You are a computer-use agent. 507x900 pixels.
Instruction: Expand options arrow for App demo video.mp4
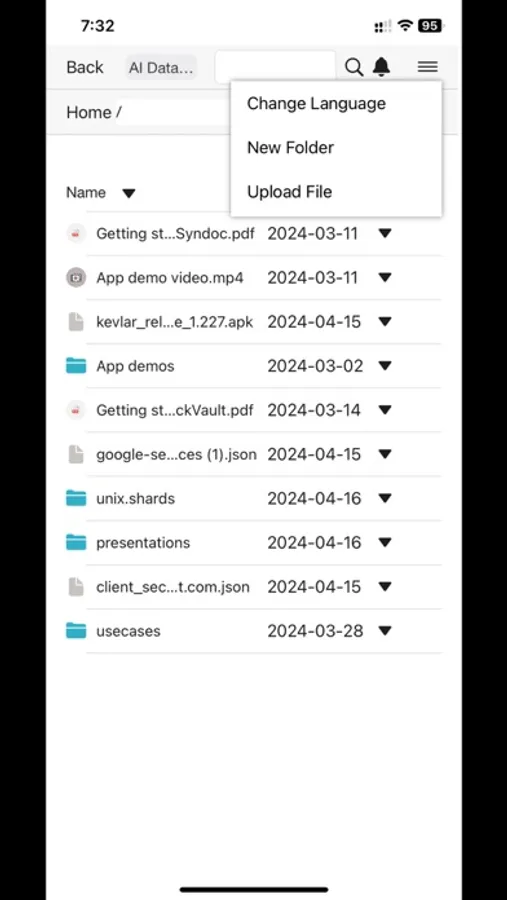(x=385, y=278)
